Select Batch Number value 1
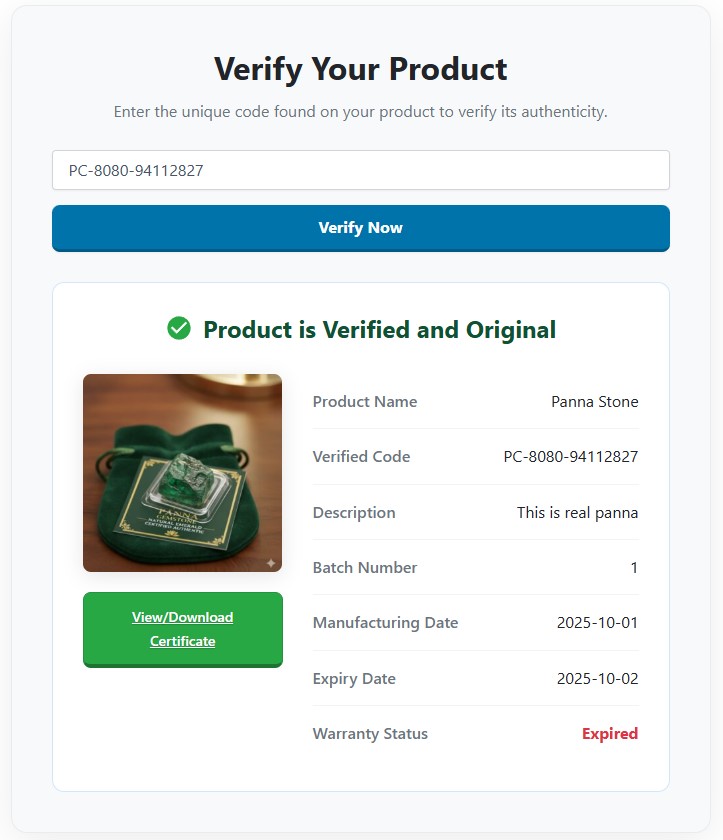 coord(634,567)
